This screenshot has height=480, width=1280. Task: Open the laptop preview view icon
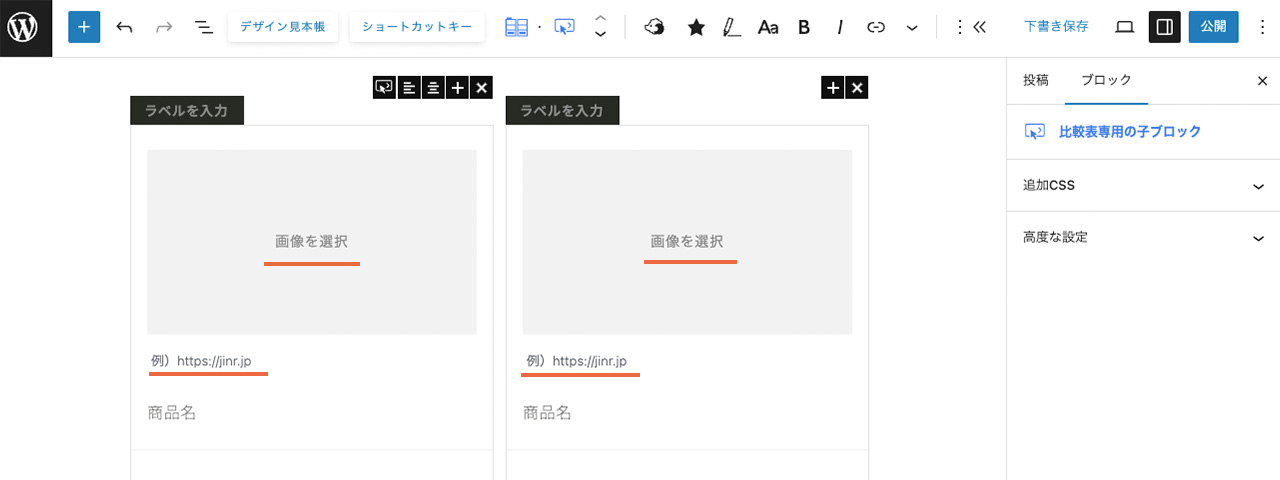[1125, 28]
